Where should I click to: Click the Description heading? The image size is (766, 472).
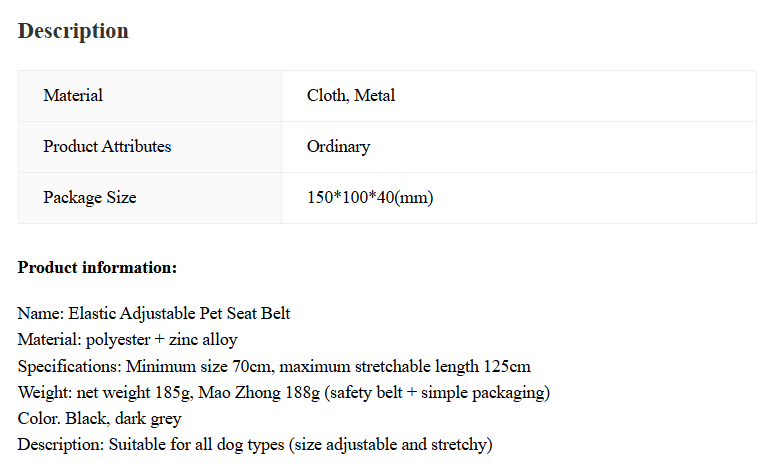[x=73, y=31]
